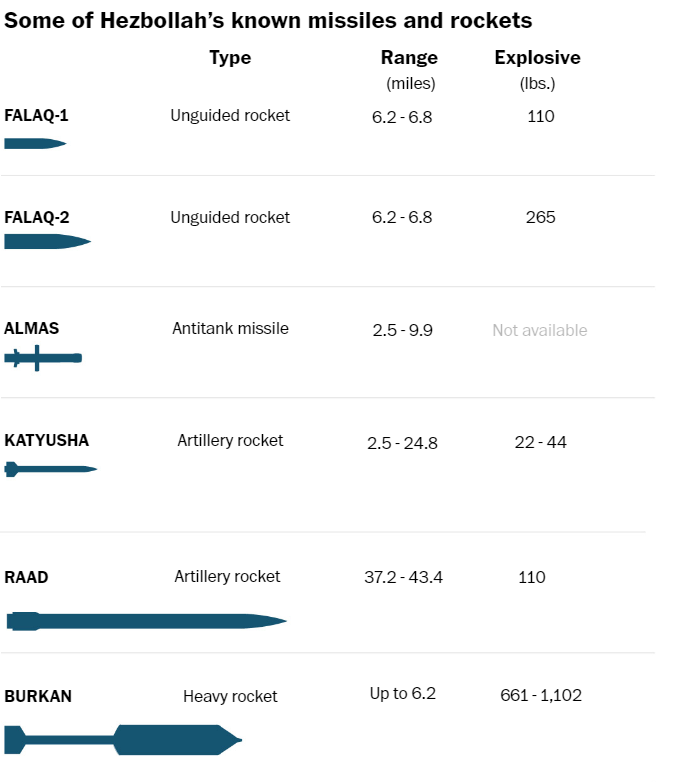This screenshot has height=782, width=687.
Task: Click the greyed Not available text
Action: (x=540, y=330)
